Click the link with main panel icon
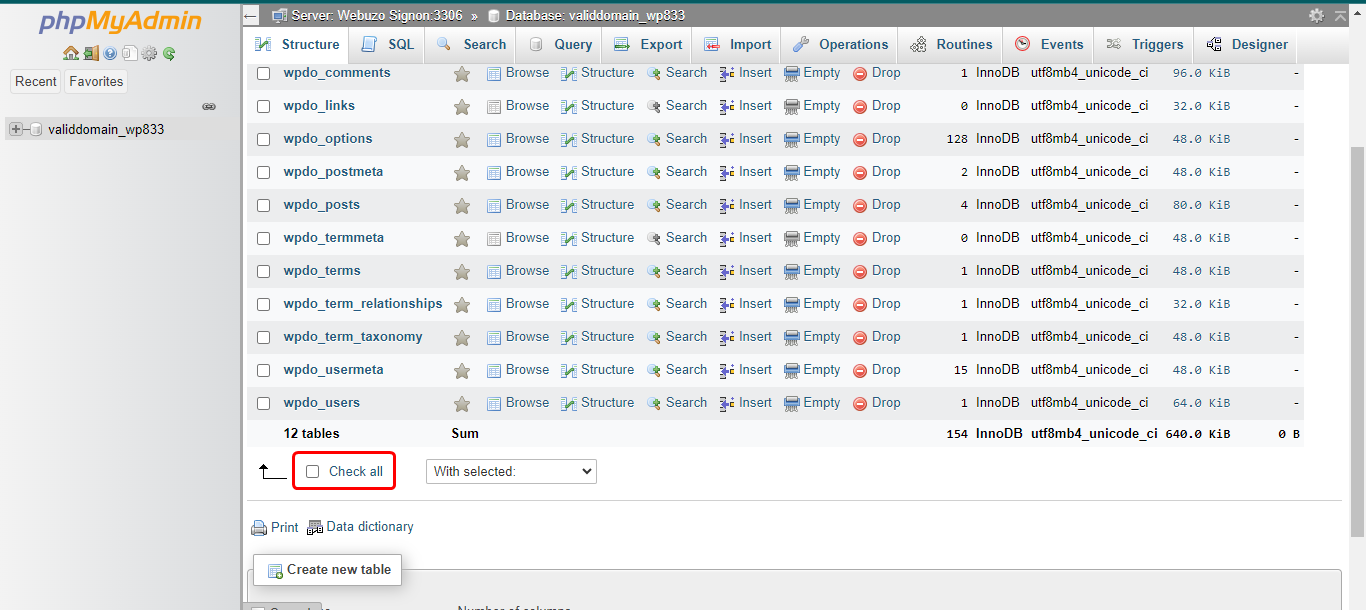The image size is (1366, 610). [x=209, y=106]
